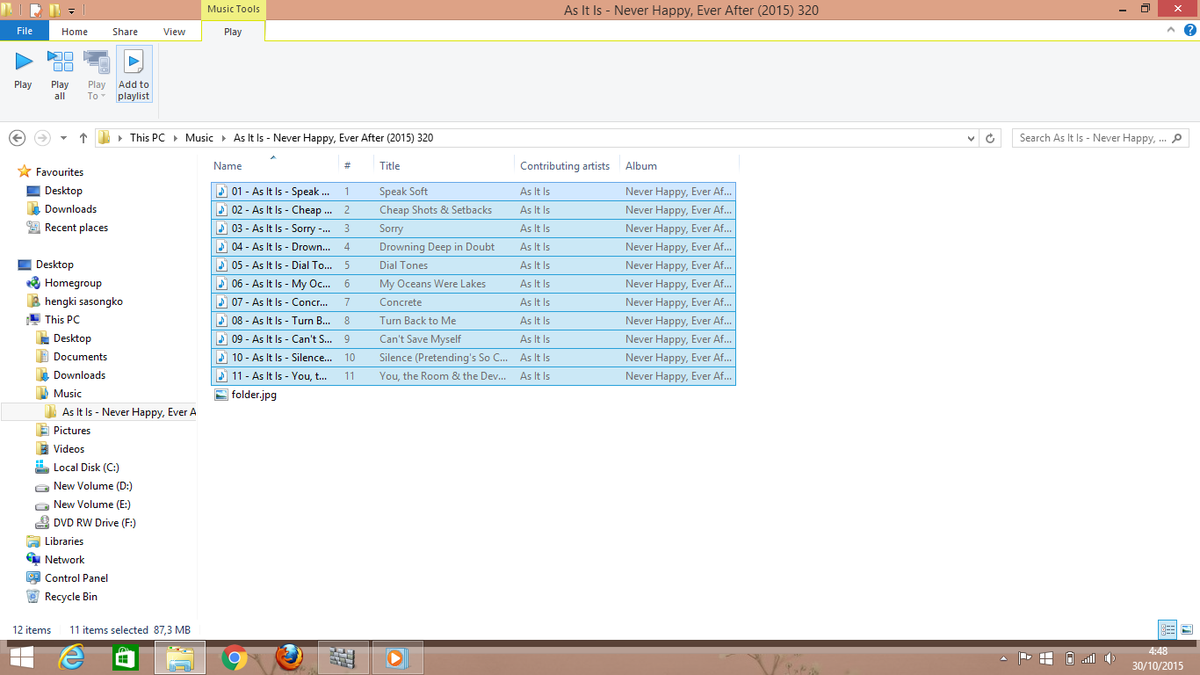Image resolution: width=1200 pixels, height=675 pixels.
Task: Refresh the folder view
Action: click(990, 138)
